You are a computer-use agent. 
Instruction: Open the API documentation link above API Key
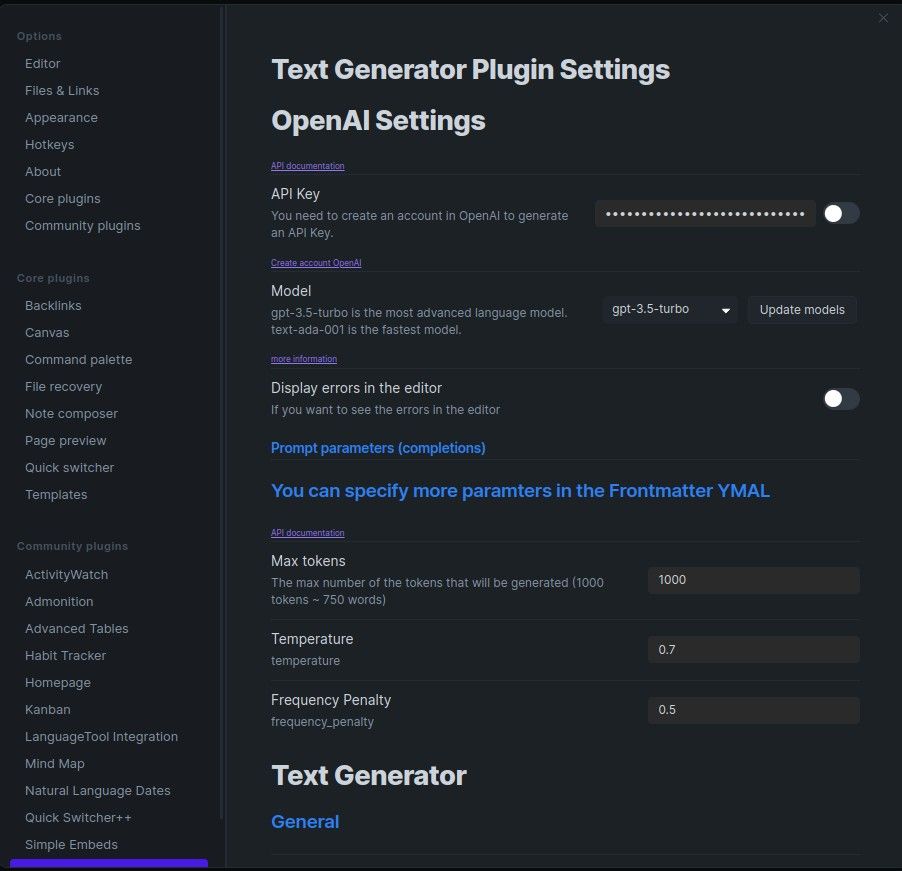tap(308, 166)
